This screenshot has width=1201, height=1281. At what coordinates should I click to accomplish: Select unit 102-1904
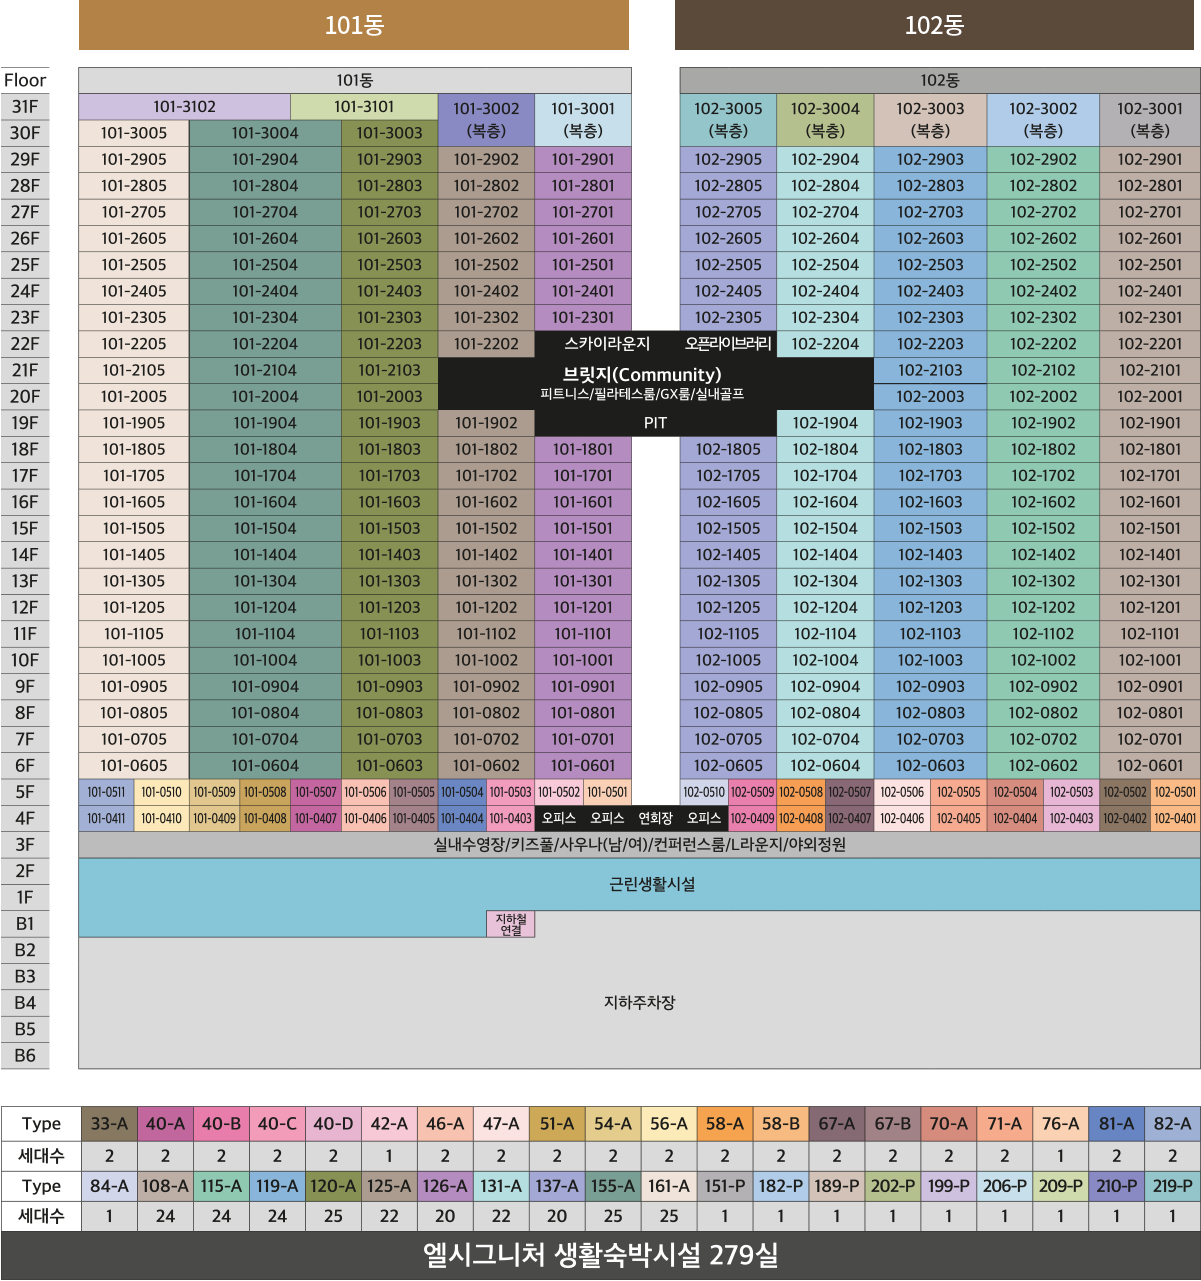click(825, 423)
